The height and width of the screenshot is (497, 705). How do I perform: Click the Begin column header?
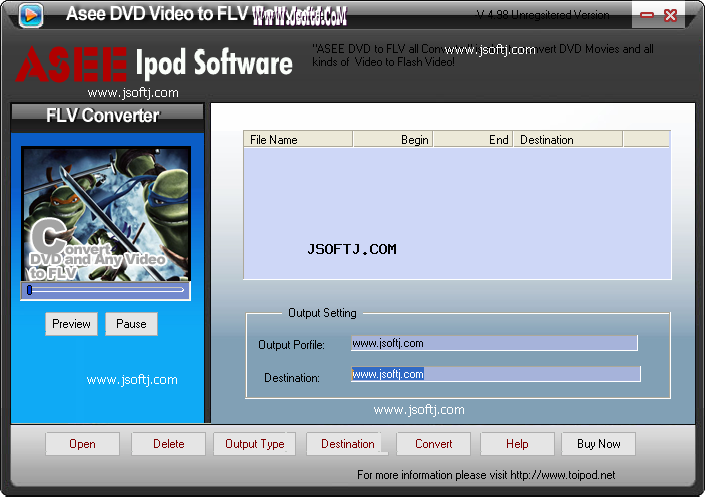[393, 139]
